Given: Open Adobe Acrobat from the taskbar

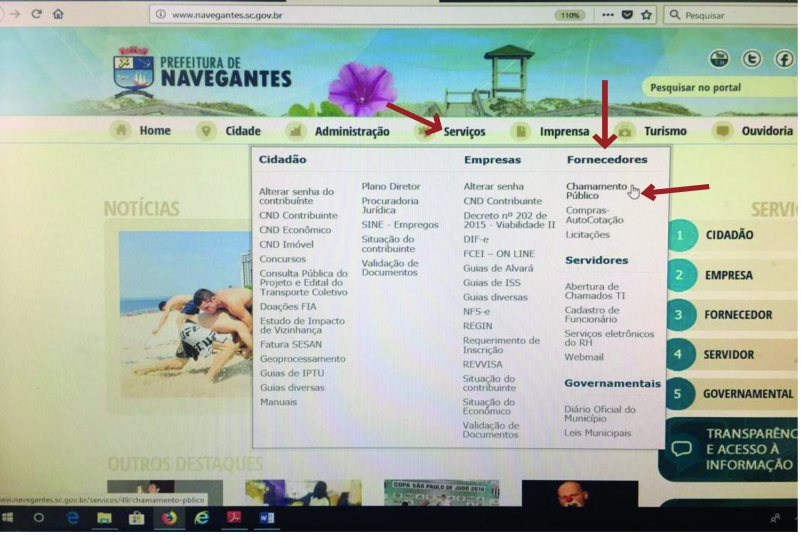Looking at the screenshot, I should (234, 518).
